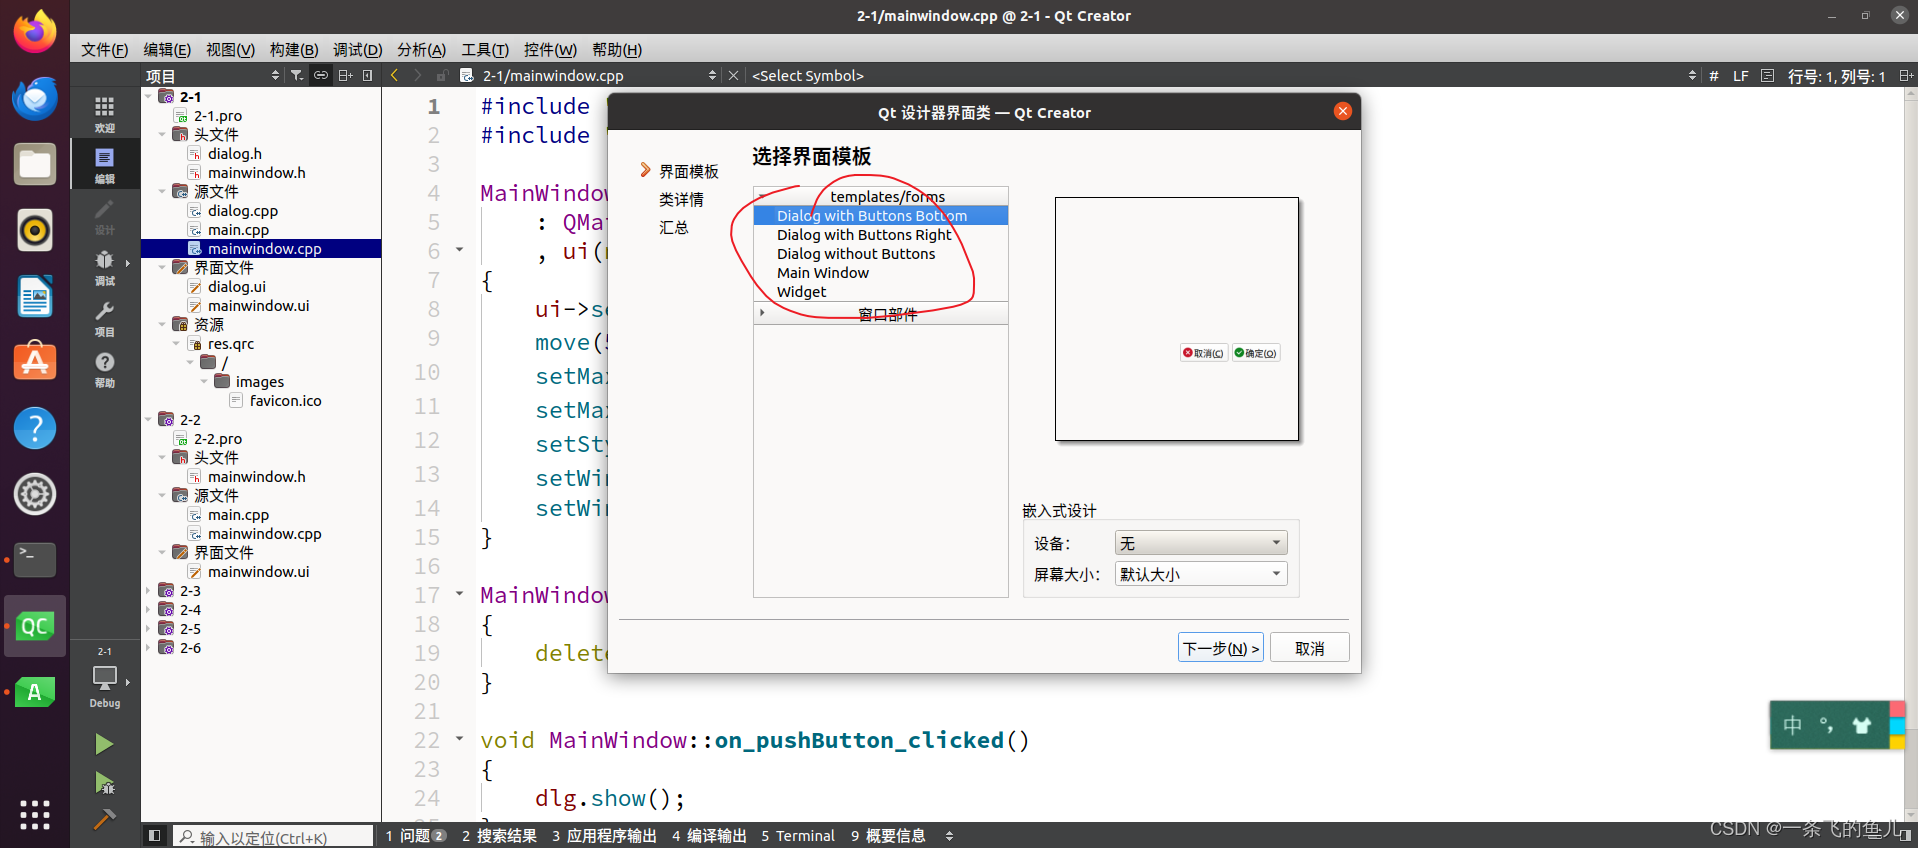Build project with the hammer icon
Image resolution: width=1918 pixels, height=848 pixels.
click(x=104, y=819)
